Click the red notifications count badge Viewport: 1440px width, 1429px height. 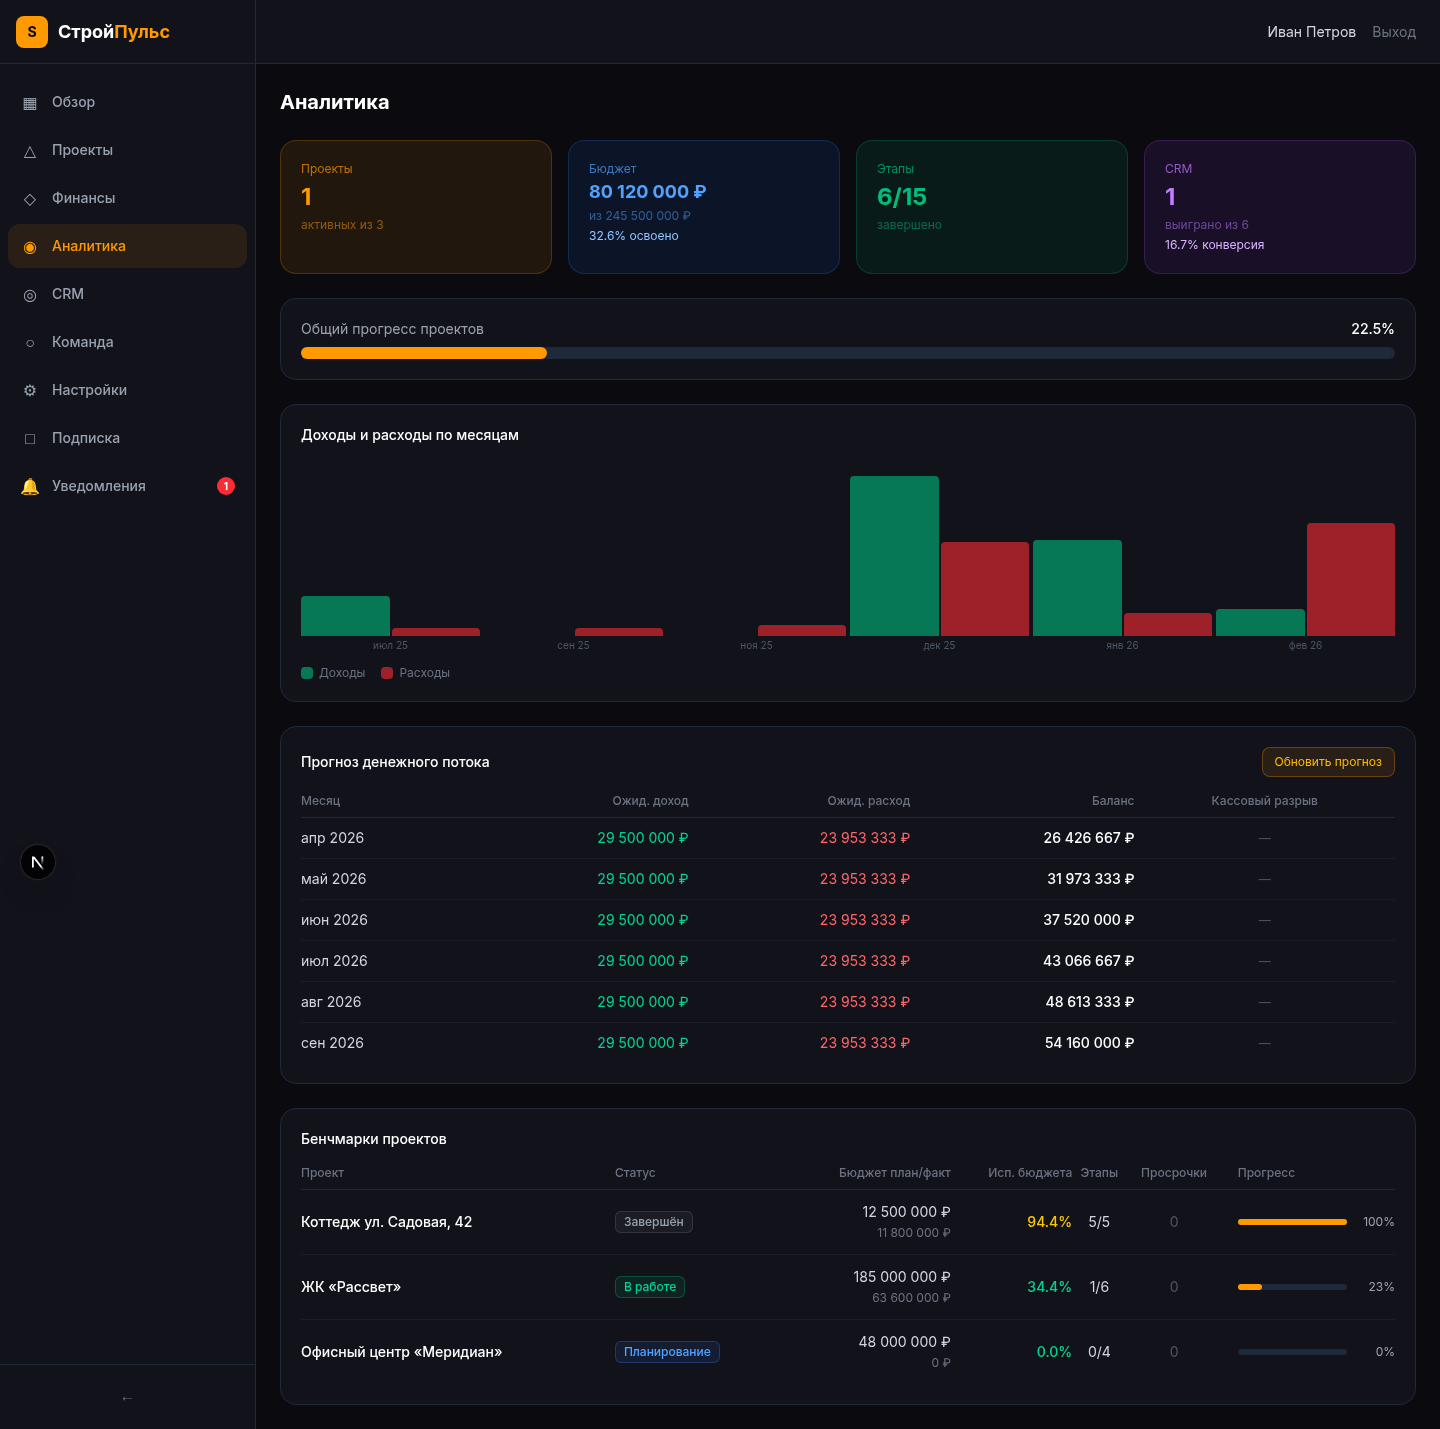(226, 486)
